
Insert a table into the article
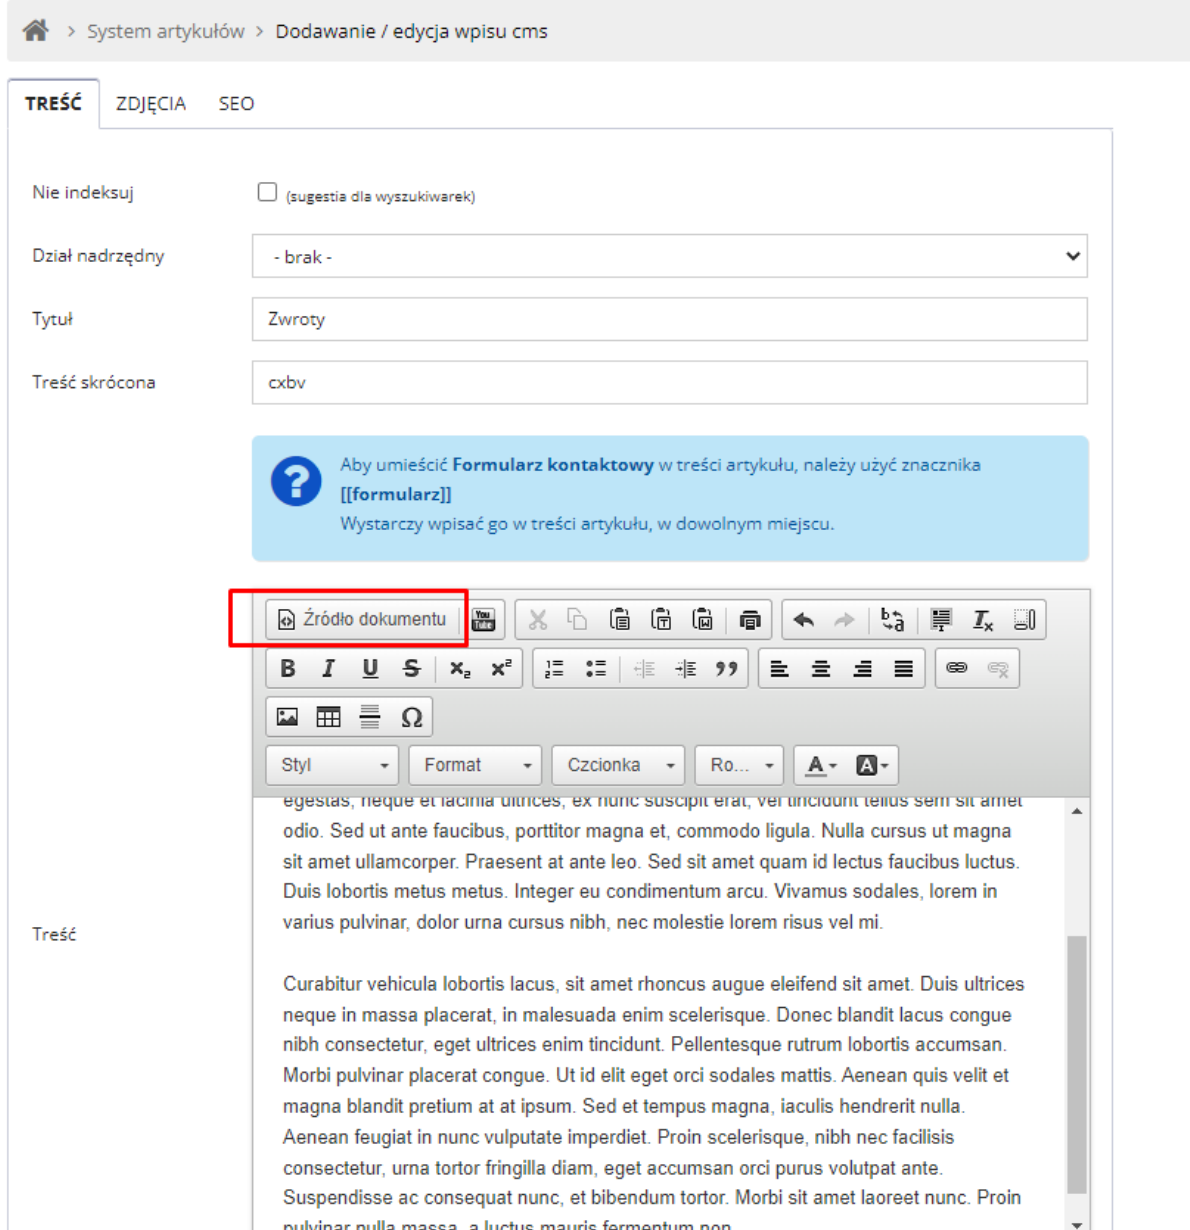(328, 717)
